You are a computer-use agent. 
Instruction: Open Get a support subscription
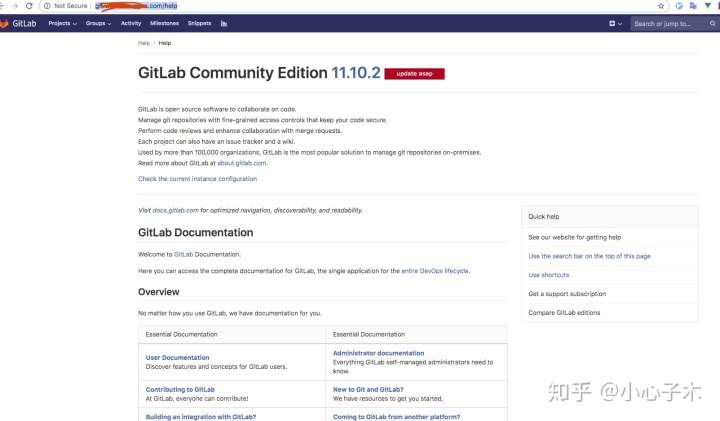[567, 294]
